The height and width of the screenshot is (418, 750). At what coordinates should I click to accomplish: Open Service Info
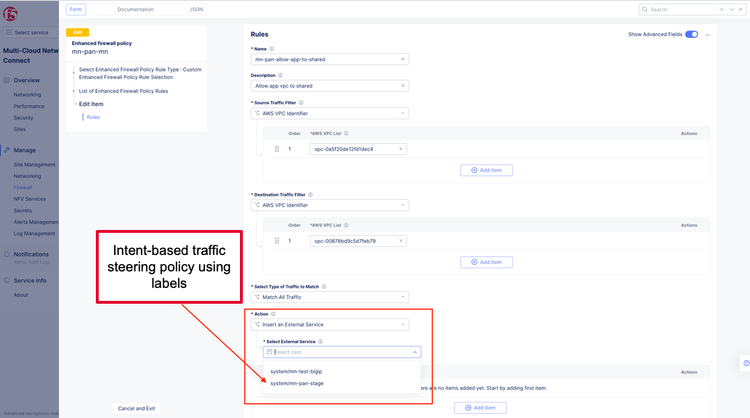30,281
